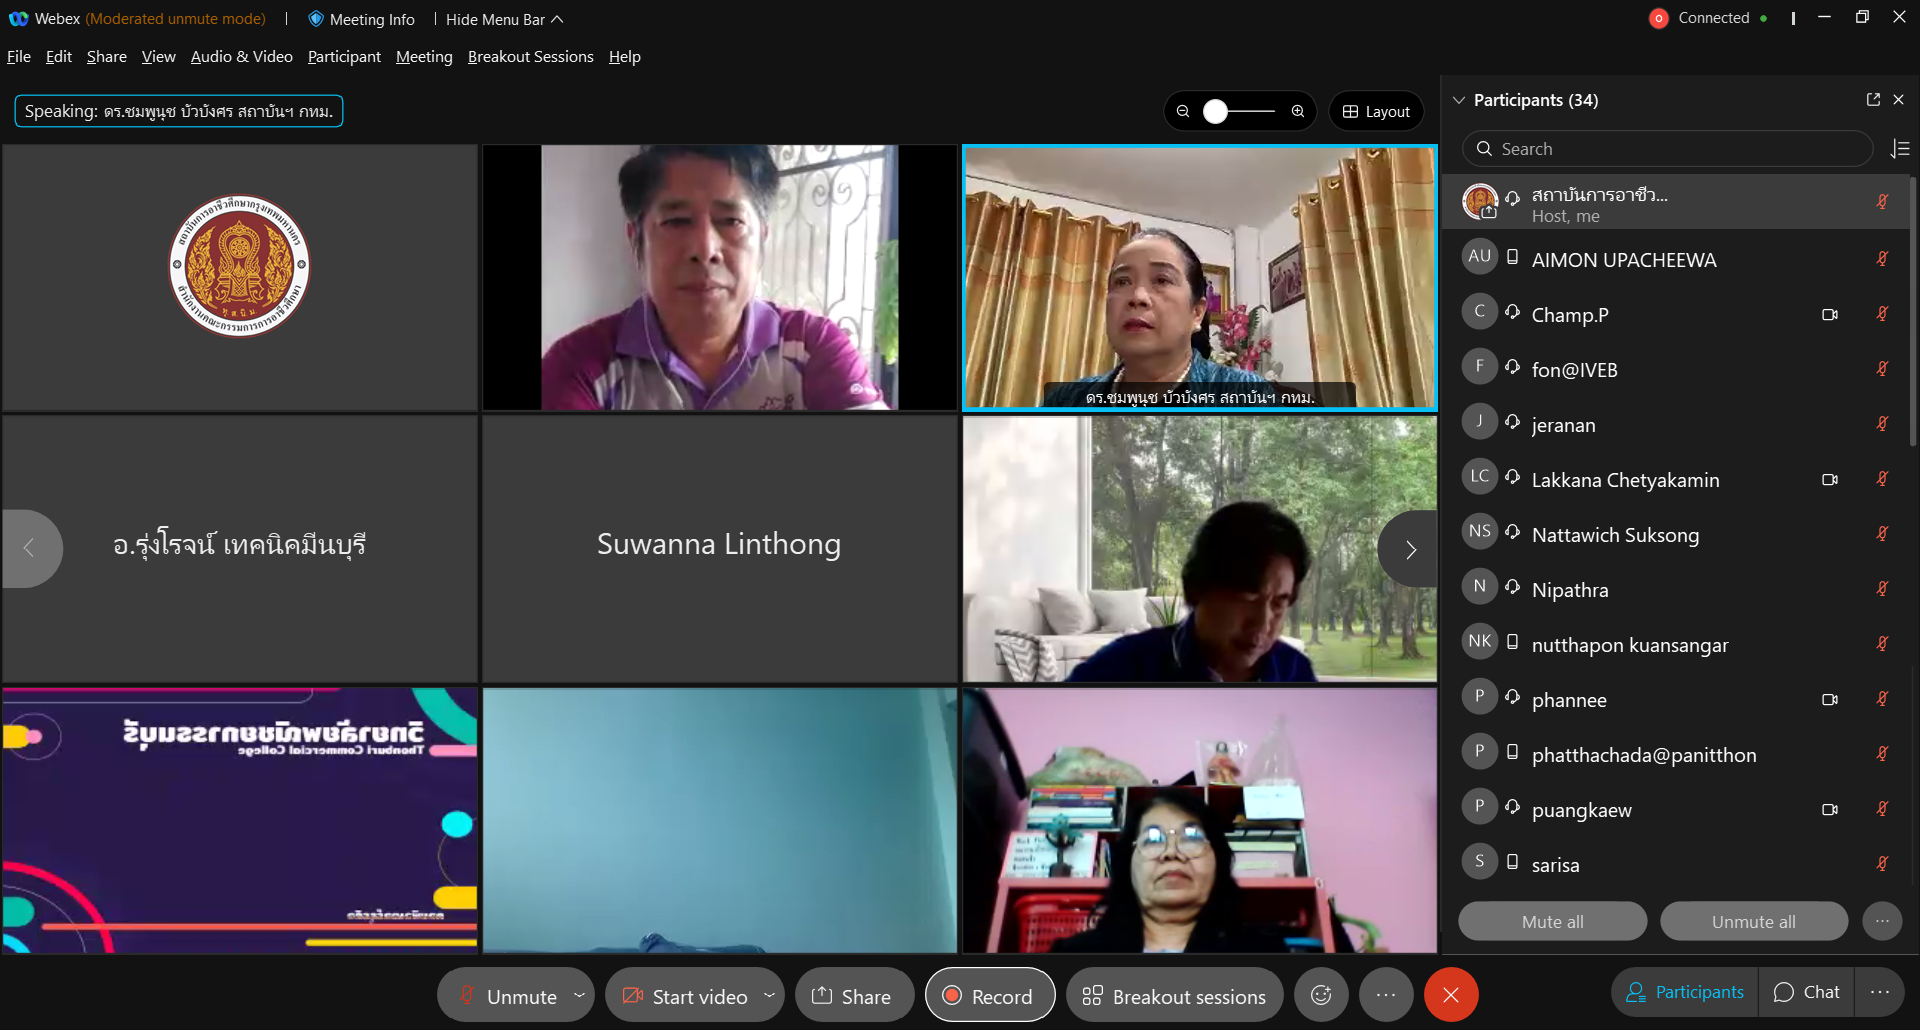
Task: Toggle mute for Nattawich Suksong
Action: coord(1882,534)
